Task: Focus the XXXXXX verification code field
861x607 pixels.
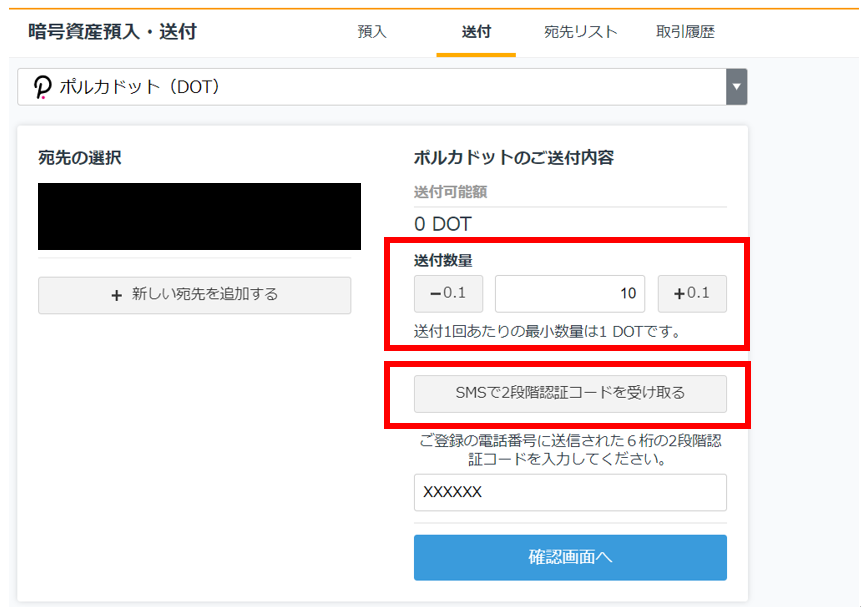Action: point(570,492)
